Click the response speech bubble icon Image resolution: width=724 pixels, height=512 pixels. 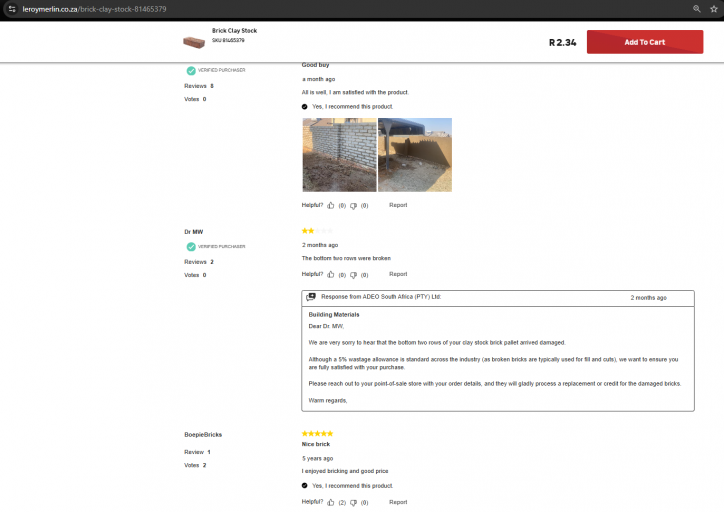click(311, 297)
